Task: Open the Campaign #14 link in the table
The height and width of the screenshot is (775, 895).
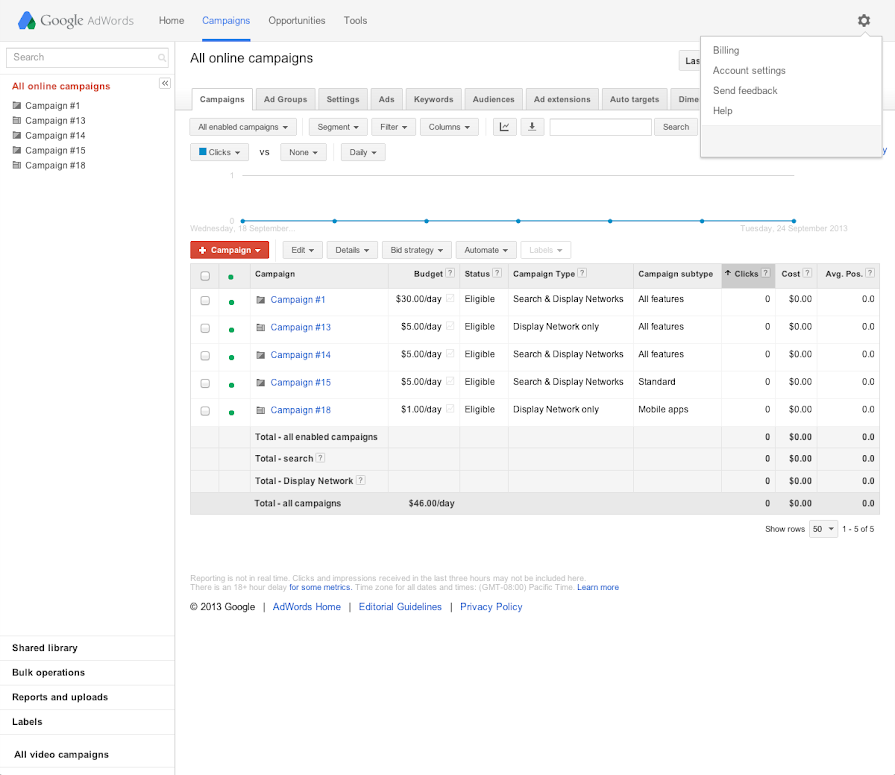Action: (x=300, y=355)
